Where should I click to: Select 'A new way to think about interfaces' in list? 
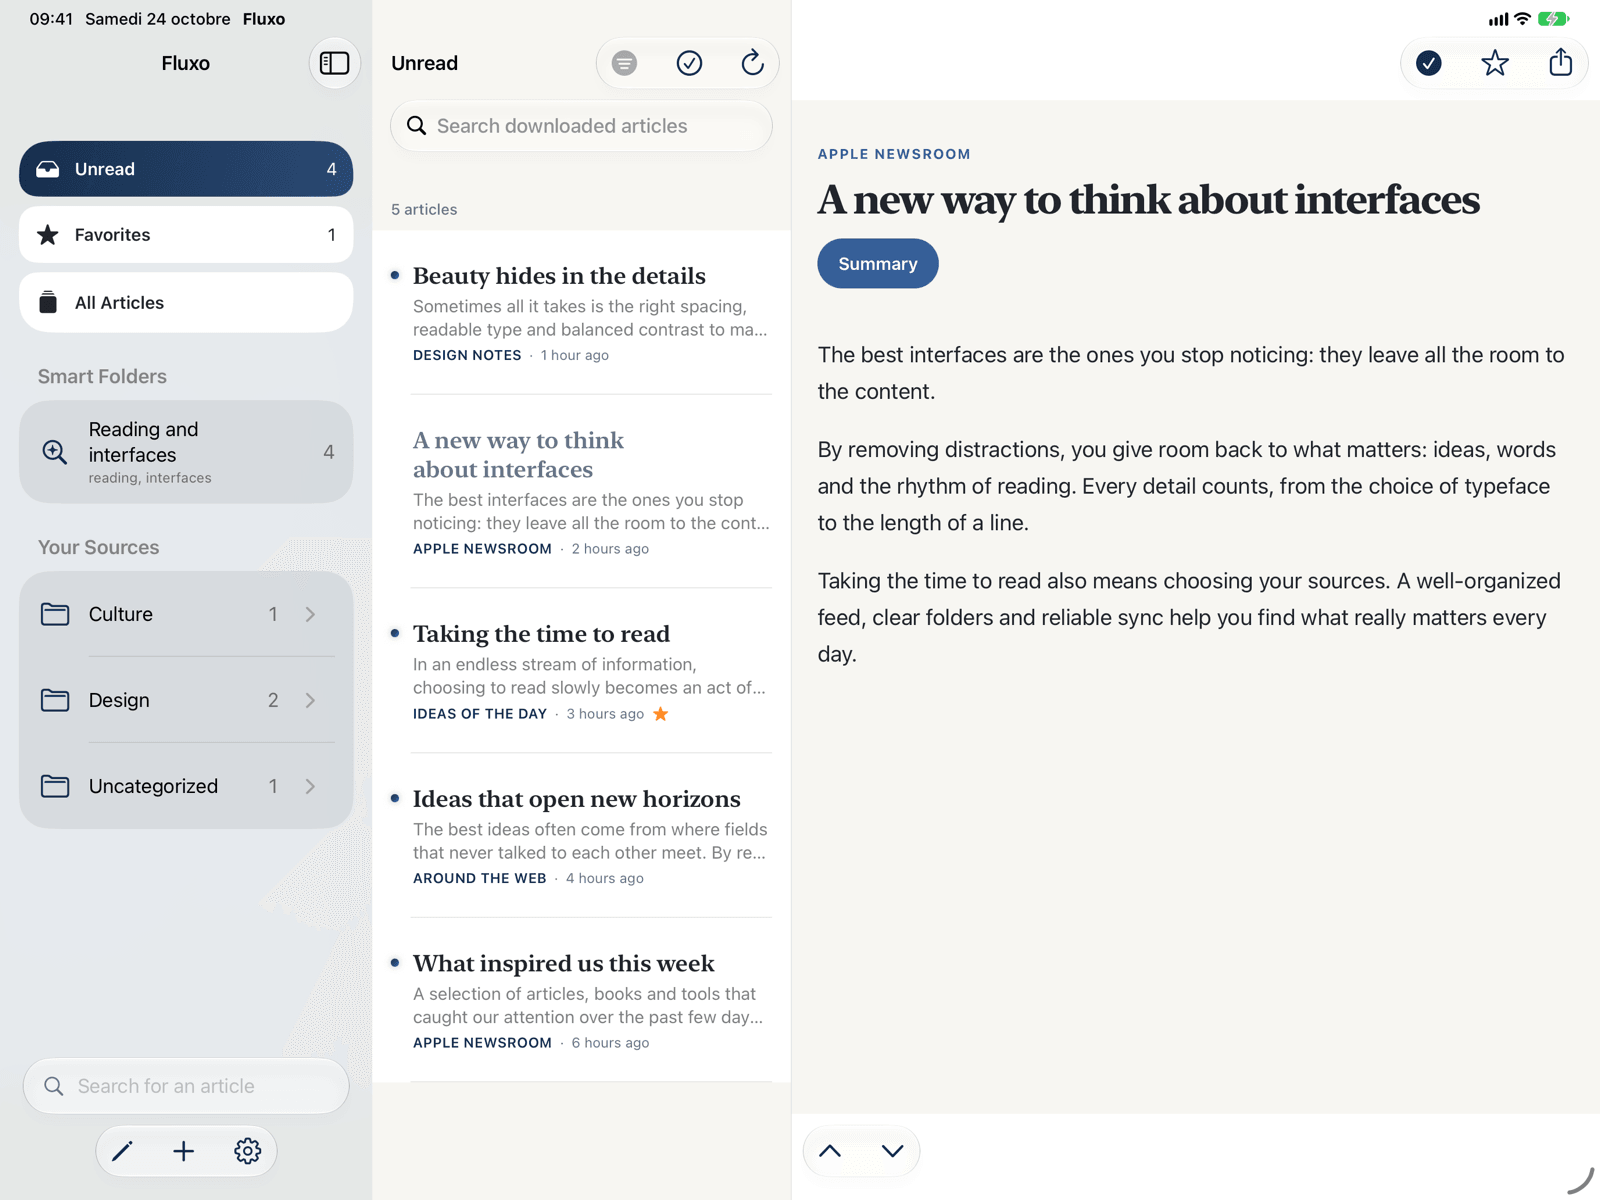point(582,492)
